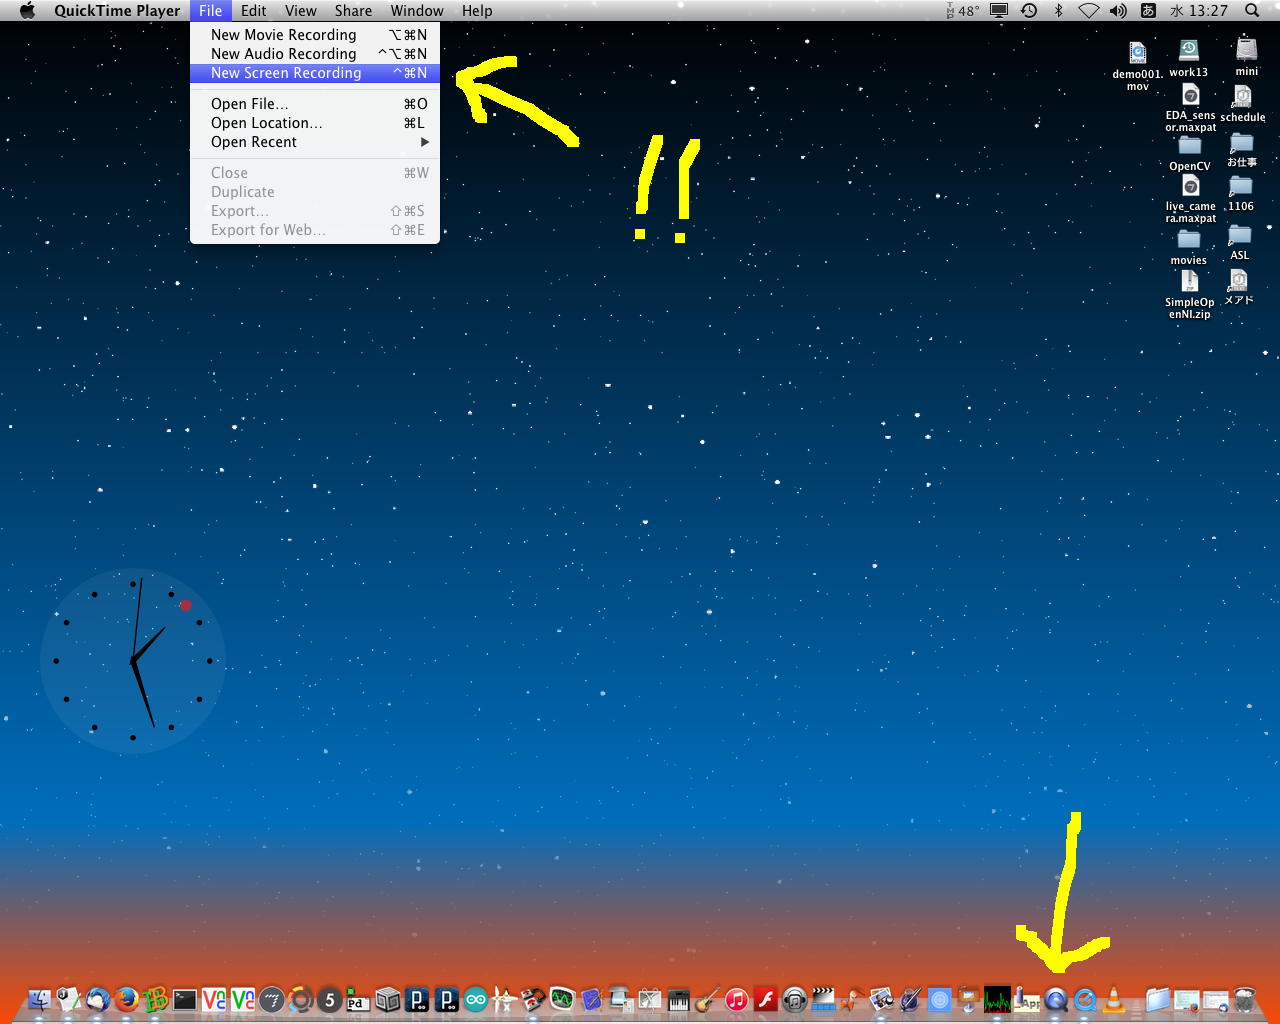1280x1024 pixels.
Task: Click Export… in the File menu
Action: [315, 211]
